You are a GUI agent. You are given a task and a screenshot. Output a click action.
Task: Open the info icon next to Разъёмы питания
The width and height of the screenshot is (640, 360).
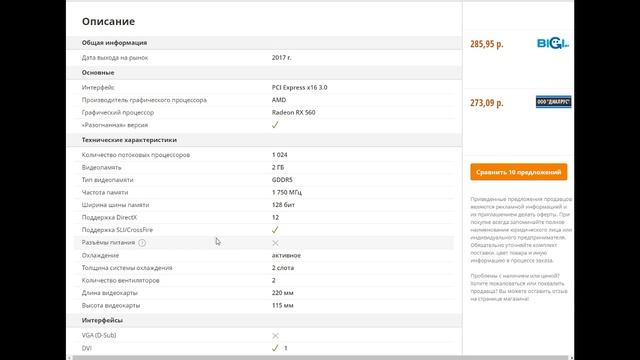point(142,243)
